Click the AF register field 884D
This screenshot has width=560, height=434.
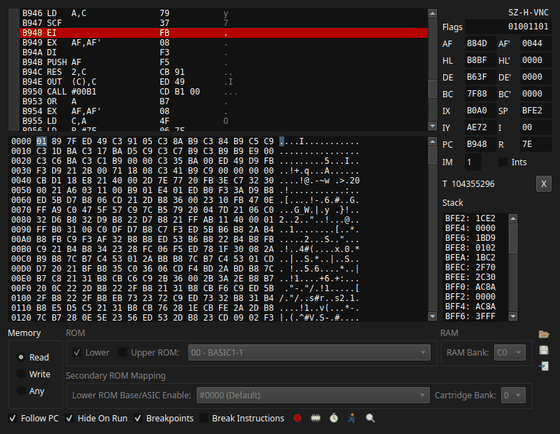[480, 43]
